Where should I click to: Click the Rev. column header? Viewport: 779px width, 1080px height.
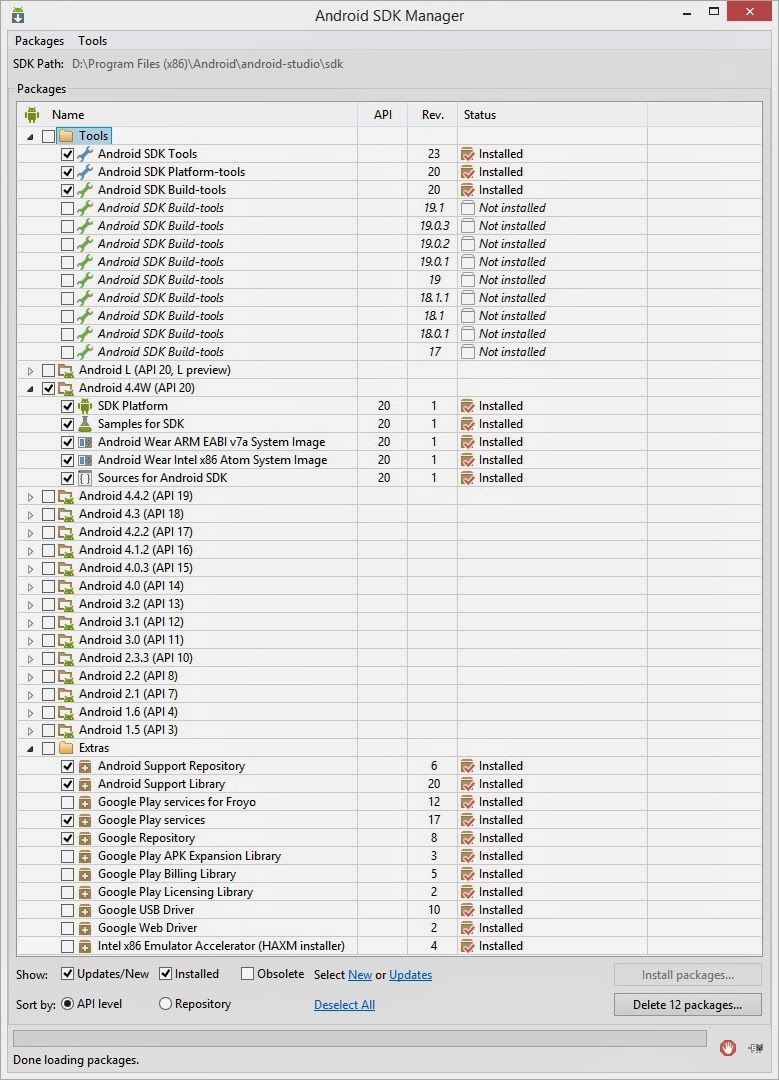pos(433,115)
